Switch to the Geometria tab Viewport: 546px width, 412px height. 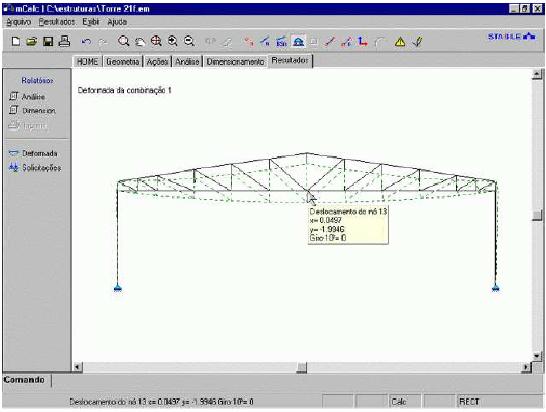pyautogui.click(x=123, y=62)
